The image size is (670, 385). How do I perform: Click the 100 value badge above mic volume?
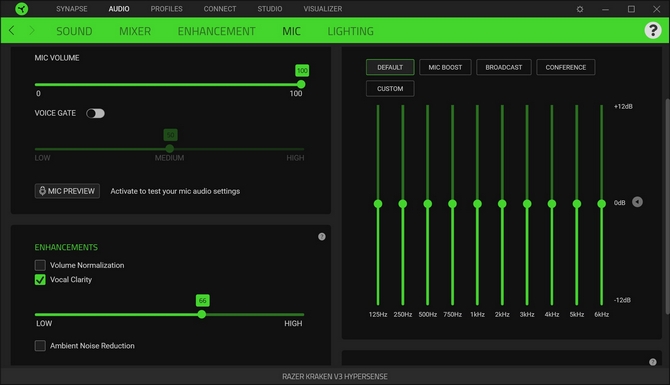click(302, 71)
